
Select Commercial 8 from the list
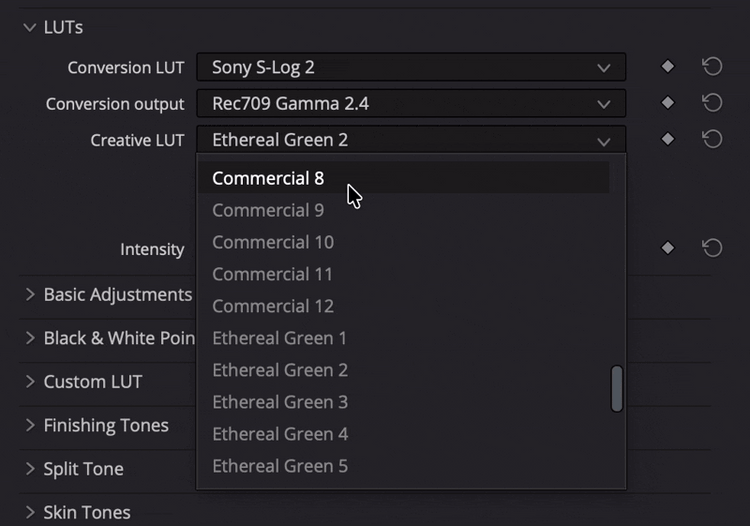404,178
